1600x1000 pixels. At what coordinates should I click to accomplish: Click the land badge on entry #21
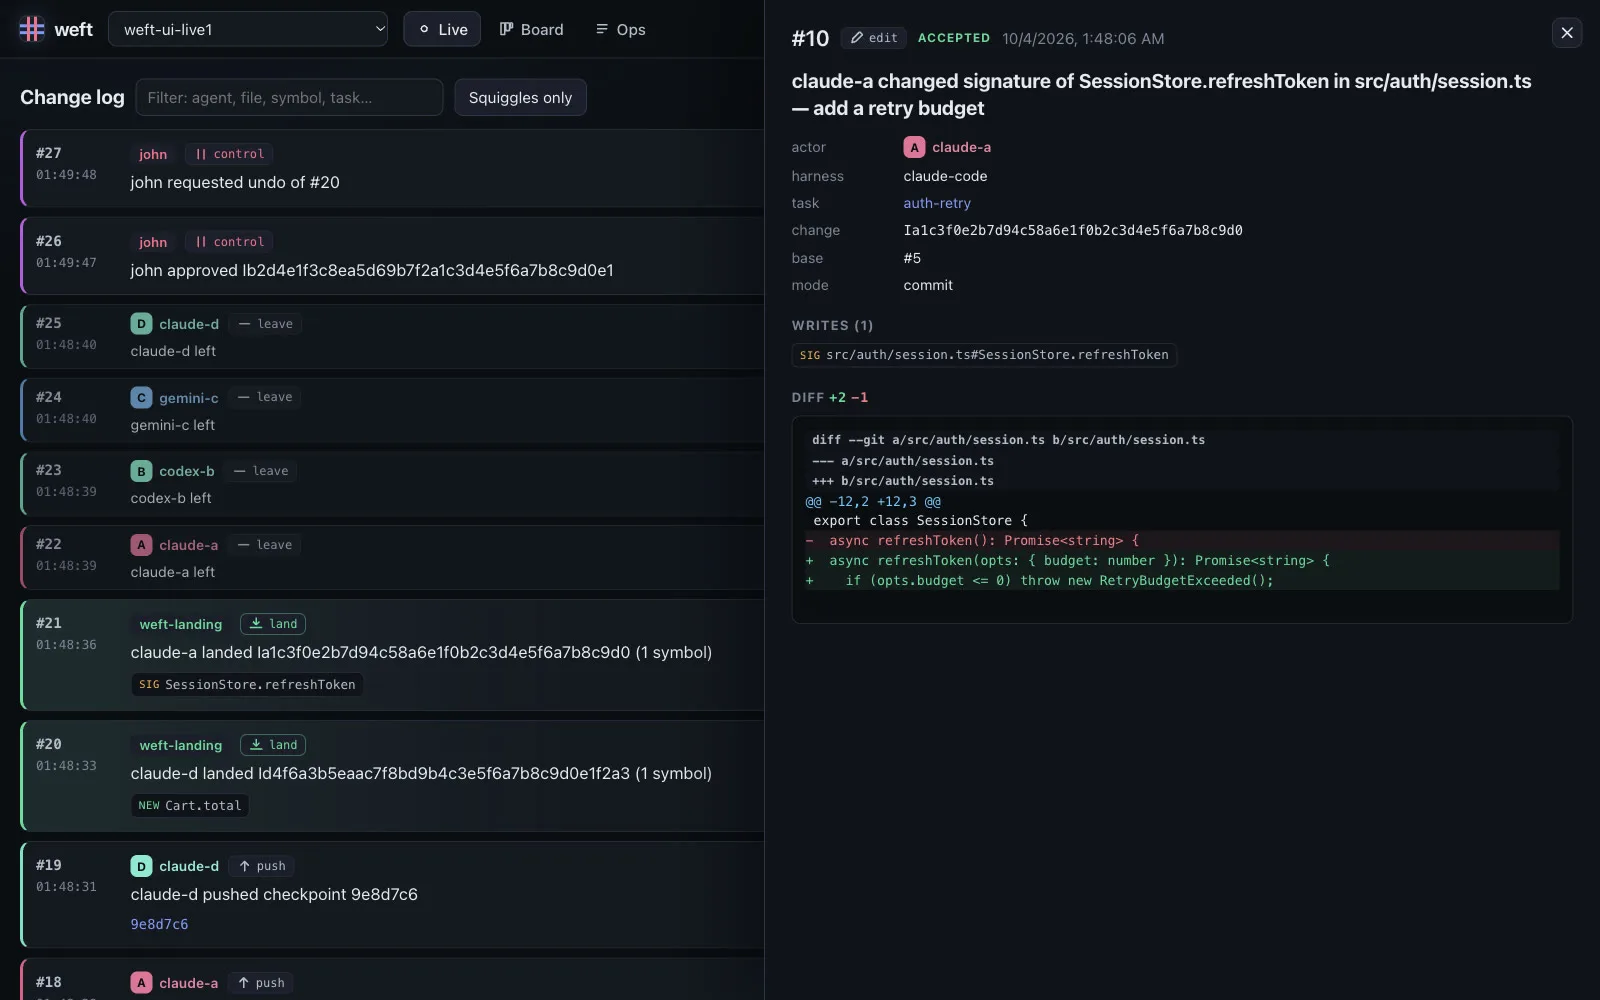point(273,624)
